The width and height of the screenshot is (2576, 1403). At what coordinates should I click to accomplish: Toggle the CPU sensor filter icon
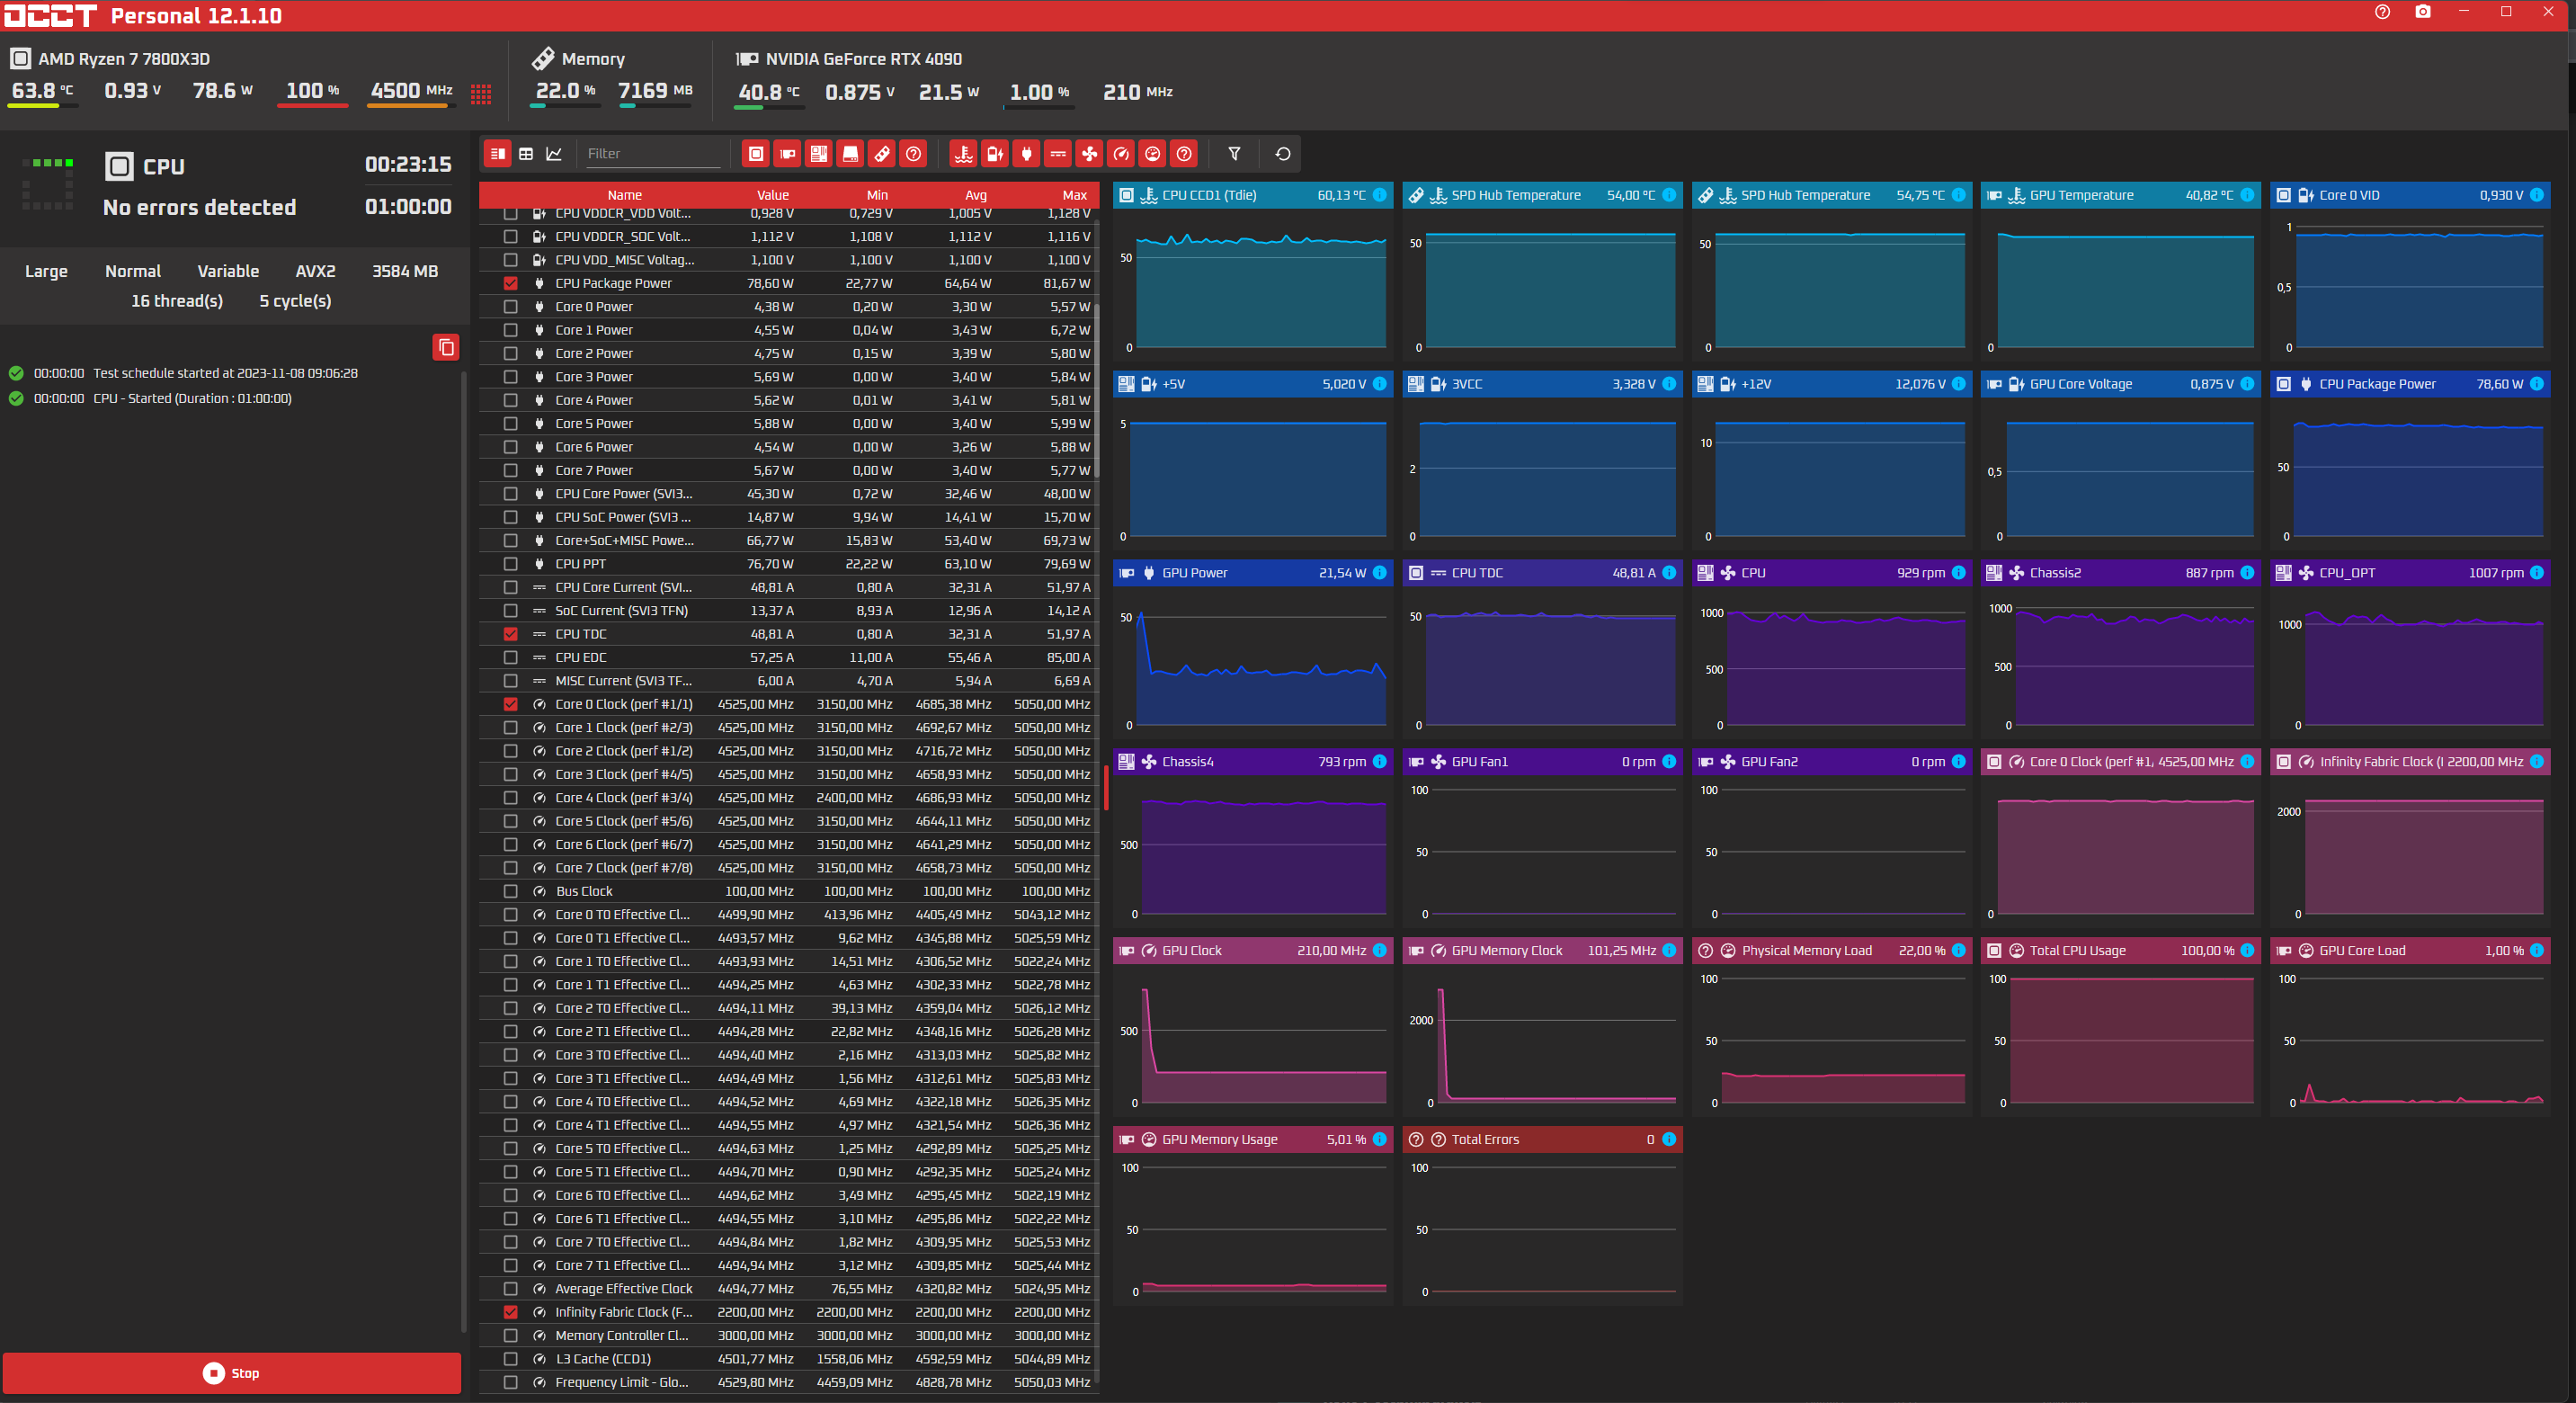(x=756, y=154)
